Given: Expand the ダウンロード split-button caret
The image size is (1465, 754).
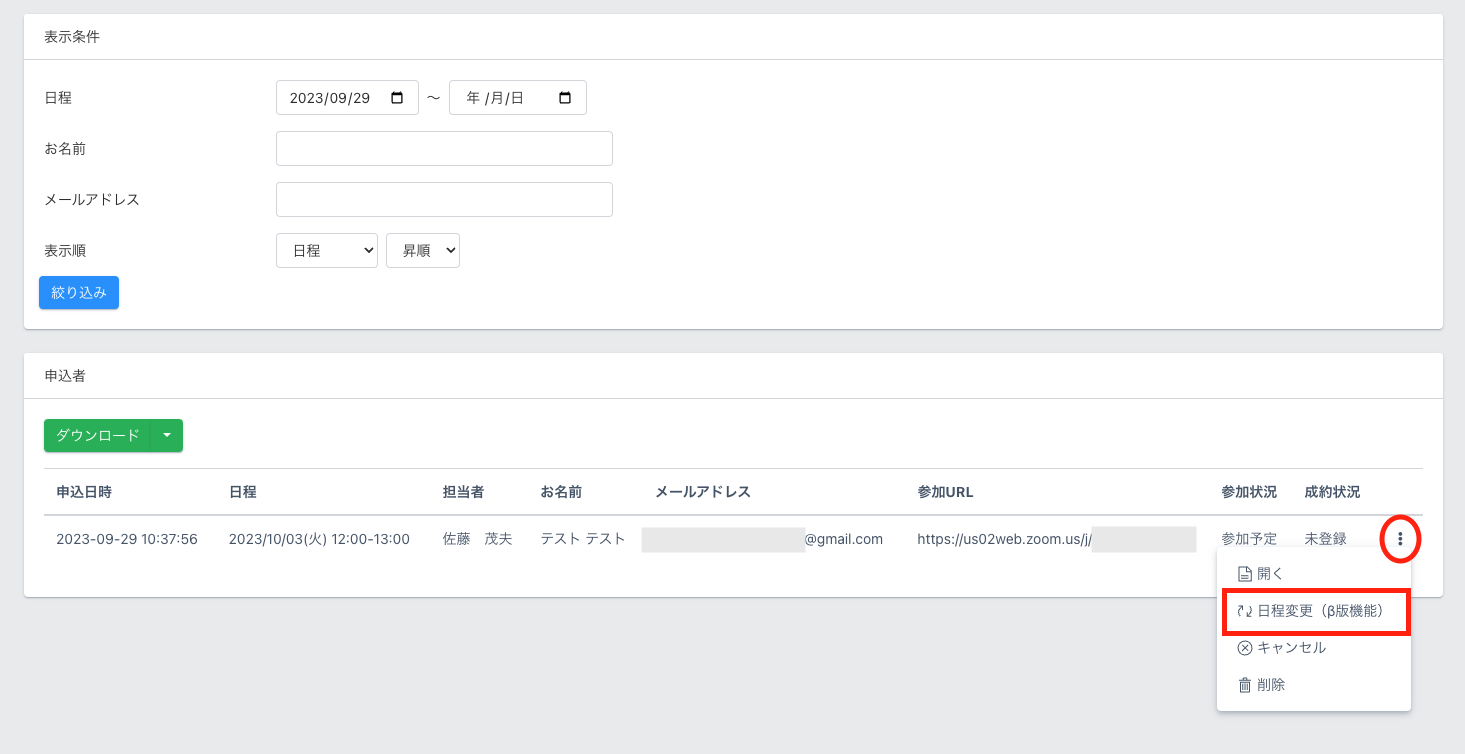Looking at the screenshot, I should pos(167,435).
